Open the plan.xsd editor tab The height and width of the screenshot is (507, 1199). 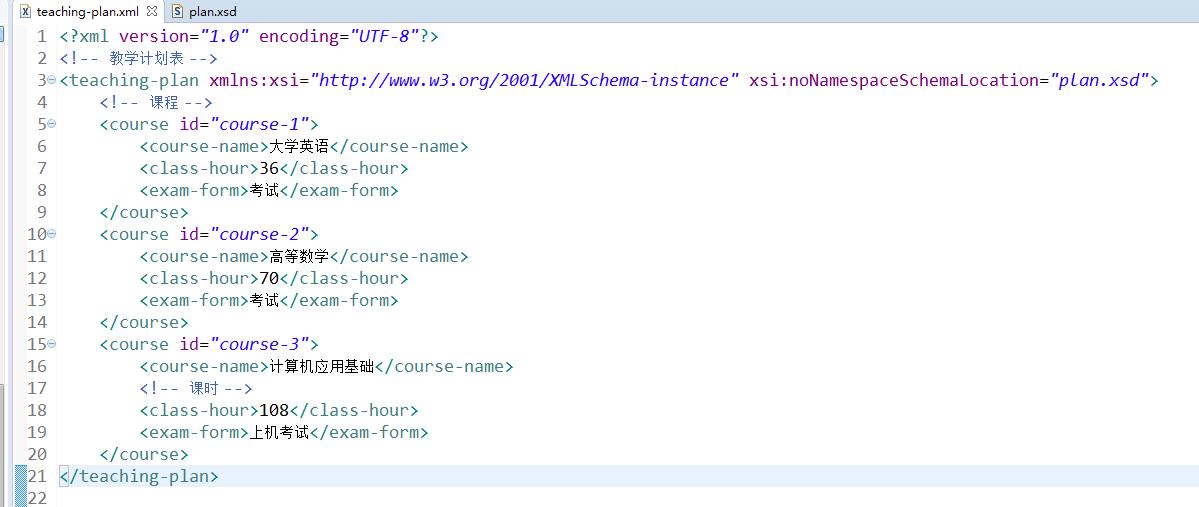coord(215,11)
